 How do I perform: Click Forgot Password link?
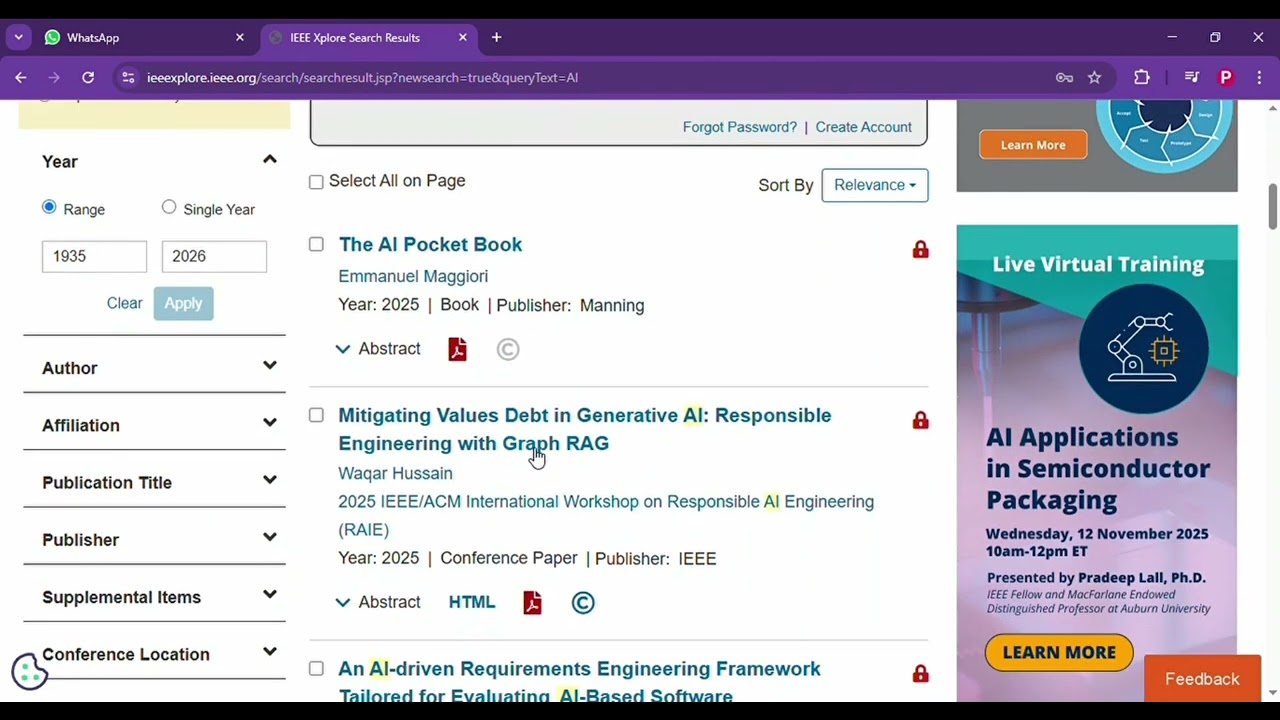(740, 127)
